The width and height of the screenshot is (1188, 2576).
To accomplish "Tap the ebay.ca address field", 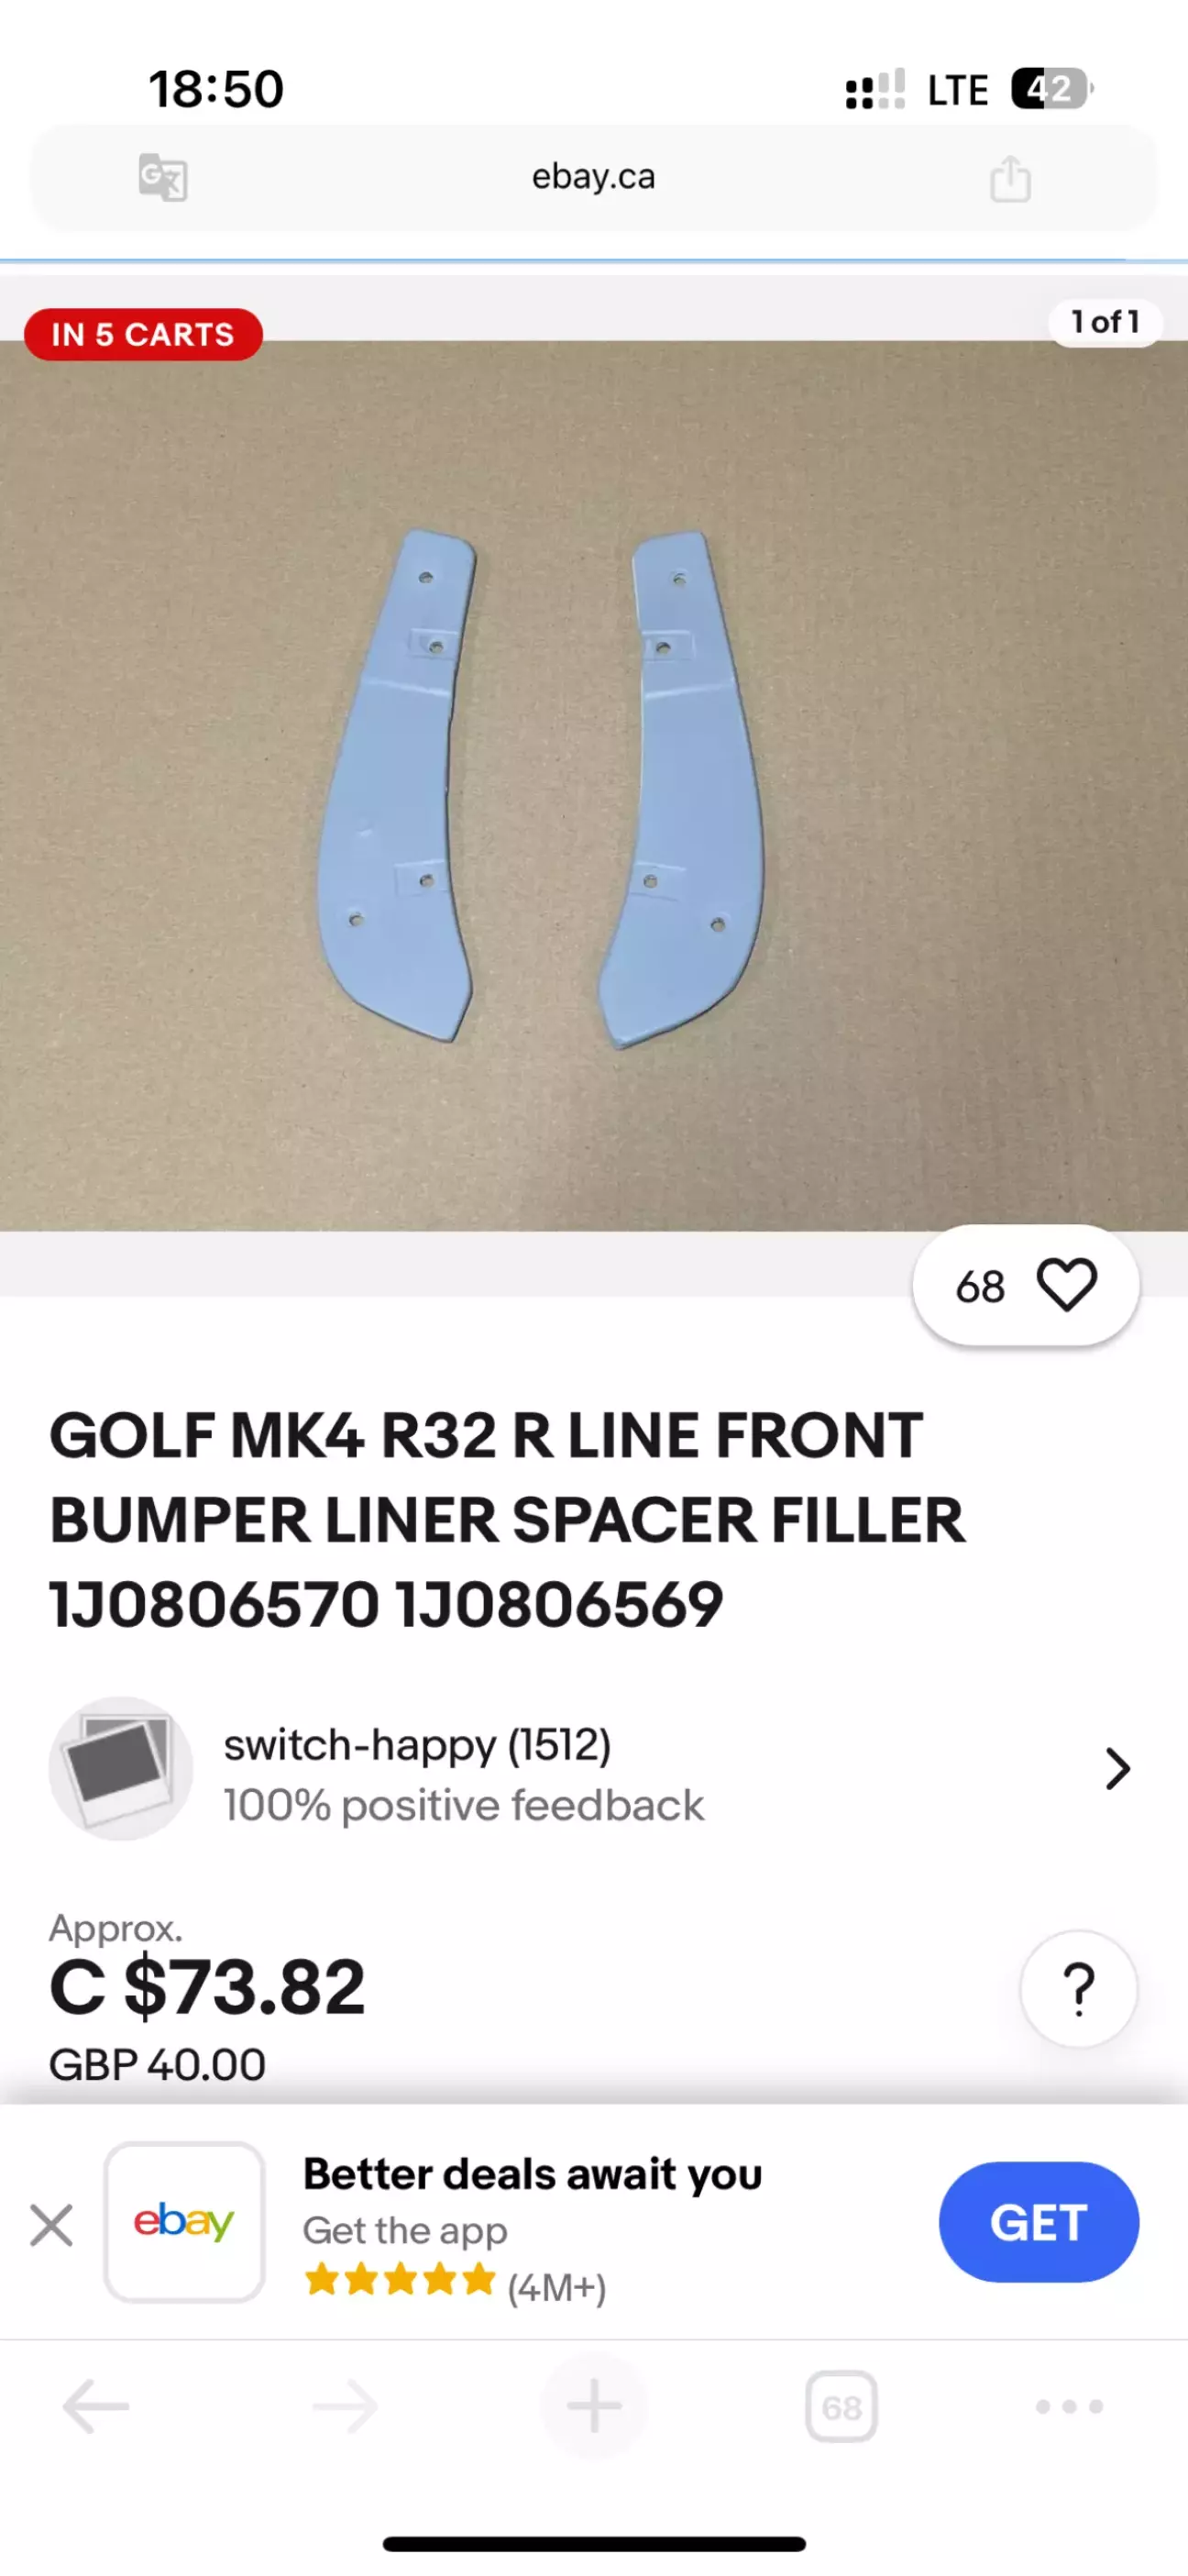I will pyautogui.click(x=594, y=177).
